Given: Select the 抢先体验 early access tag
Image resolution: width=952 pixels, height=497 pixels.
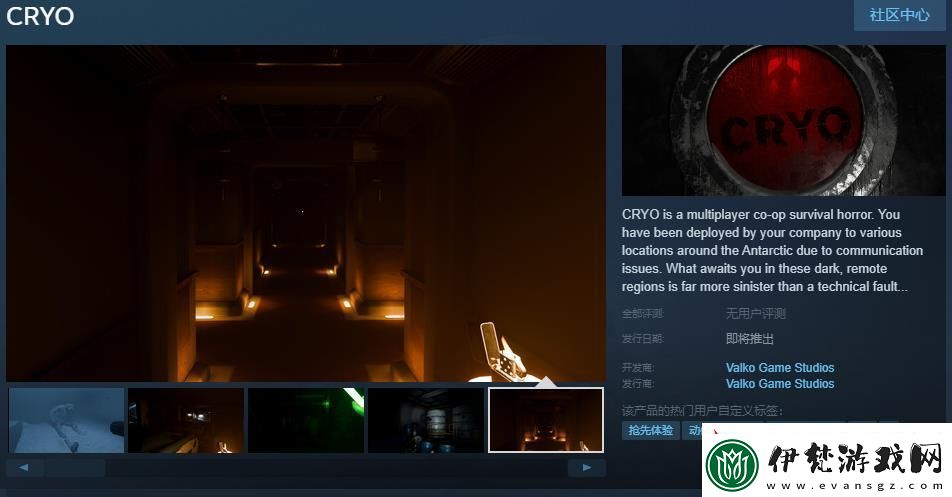Looking at the screenshot, I should coord(650,430).
